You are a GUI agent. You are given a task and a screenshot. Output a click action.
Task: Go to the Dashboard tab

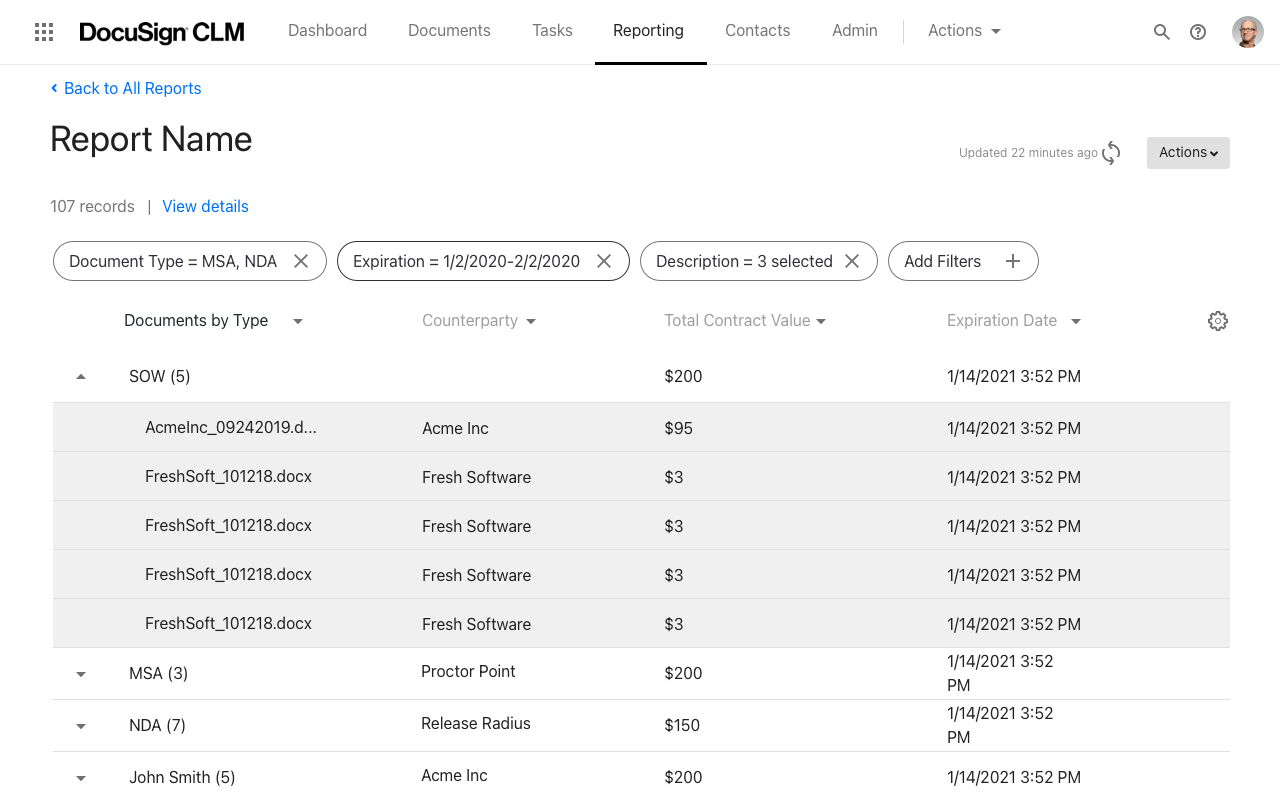[327, 31]
